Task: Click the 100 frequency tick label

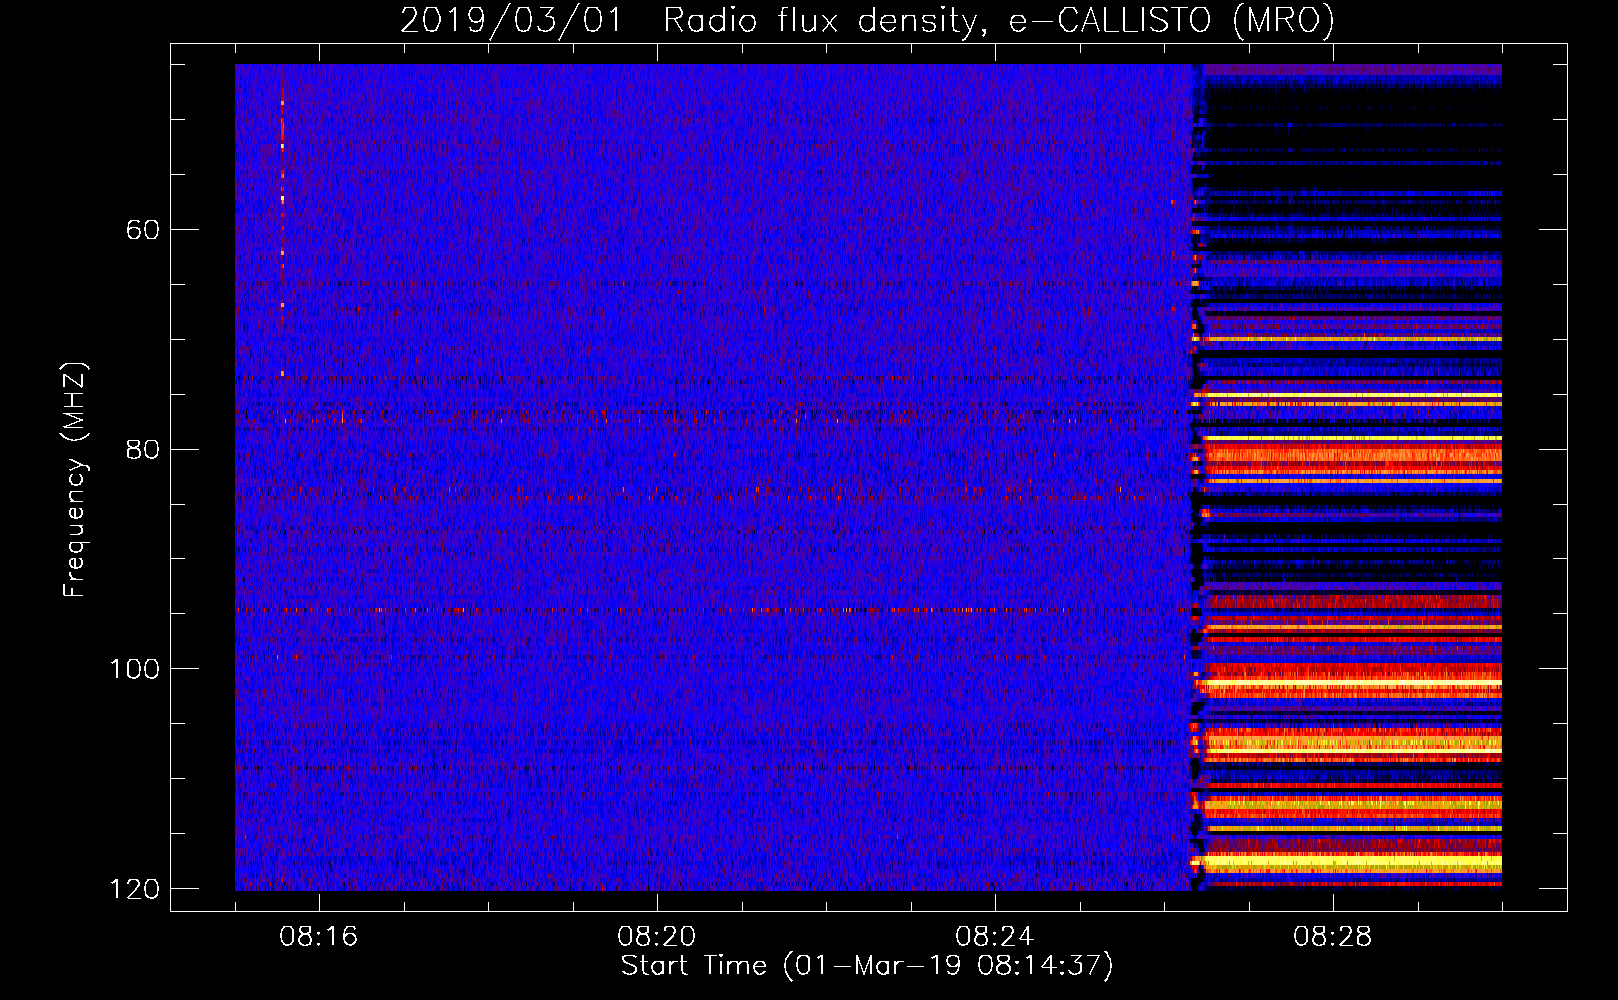Action: pos(134,669)
